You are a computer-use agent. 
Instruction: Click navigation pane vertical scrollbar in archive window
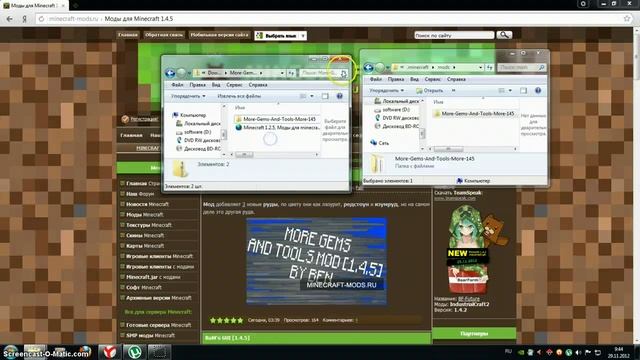click(x=224, y=134)
